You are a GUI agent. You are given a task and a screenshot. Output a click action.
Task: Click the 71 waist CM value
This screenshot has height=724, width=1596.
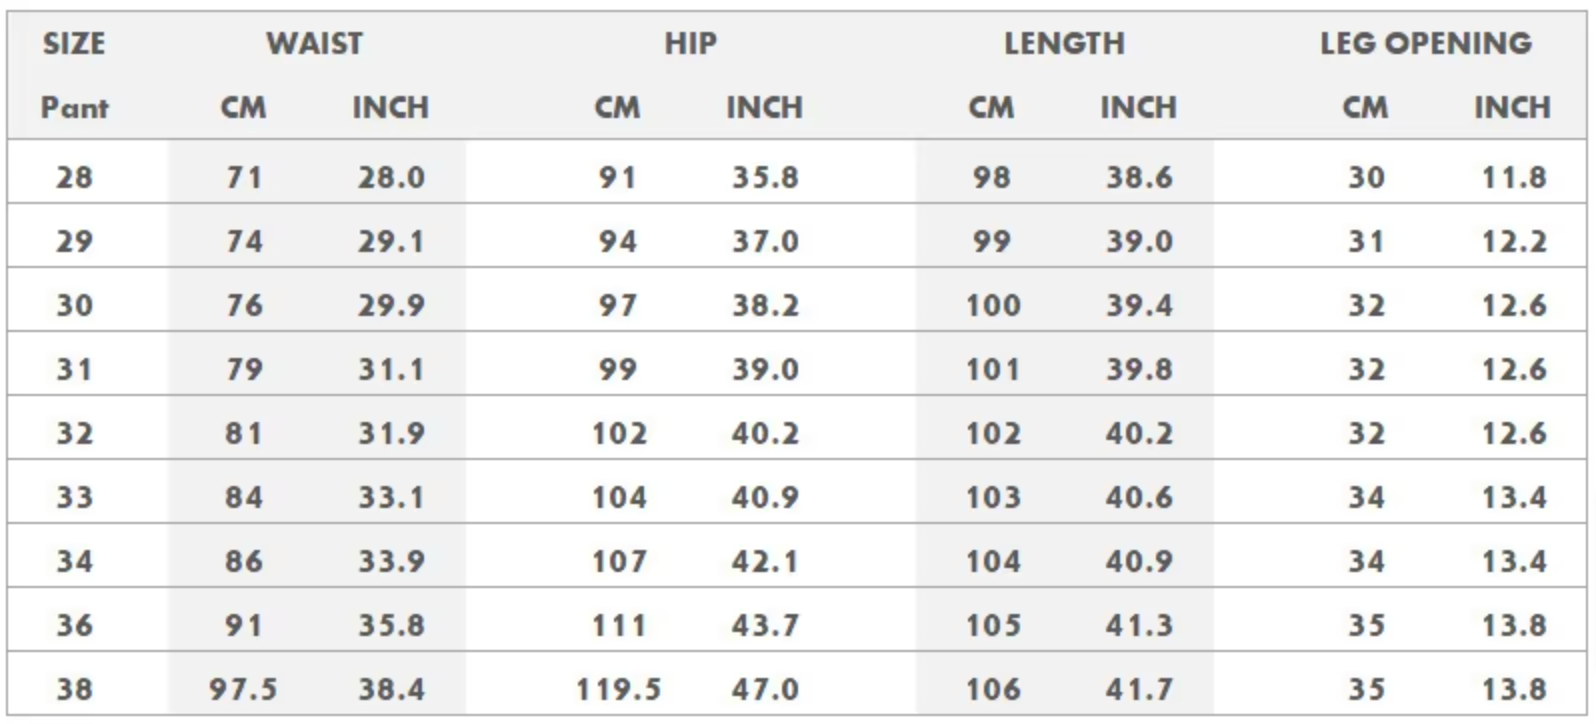[x=244, y=177]
